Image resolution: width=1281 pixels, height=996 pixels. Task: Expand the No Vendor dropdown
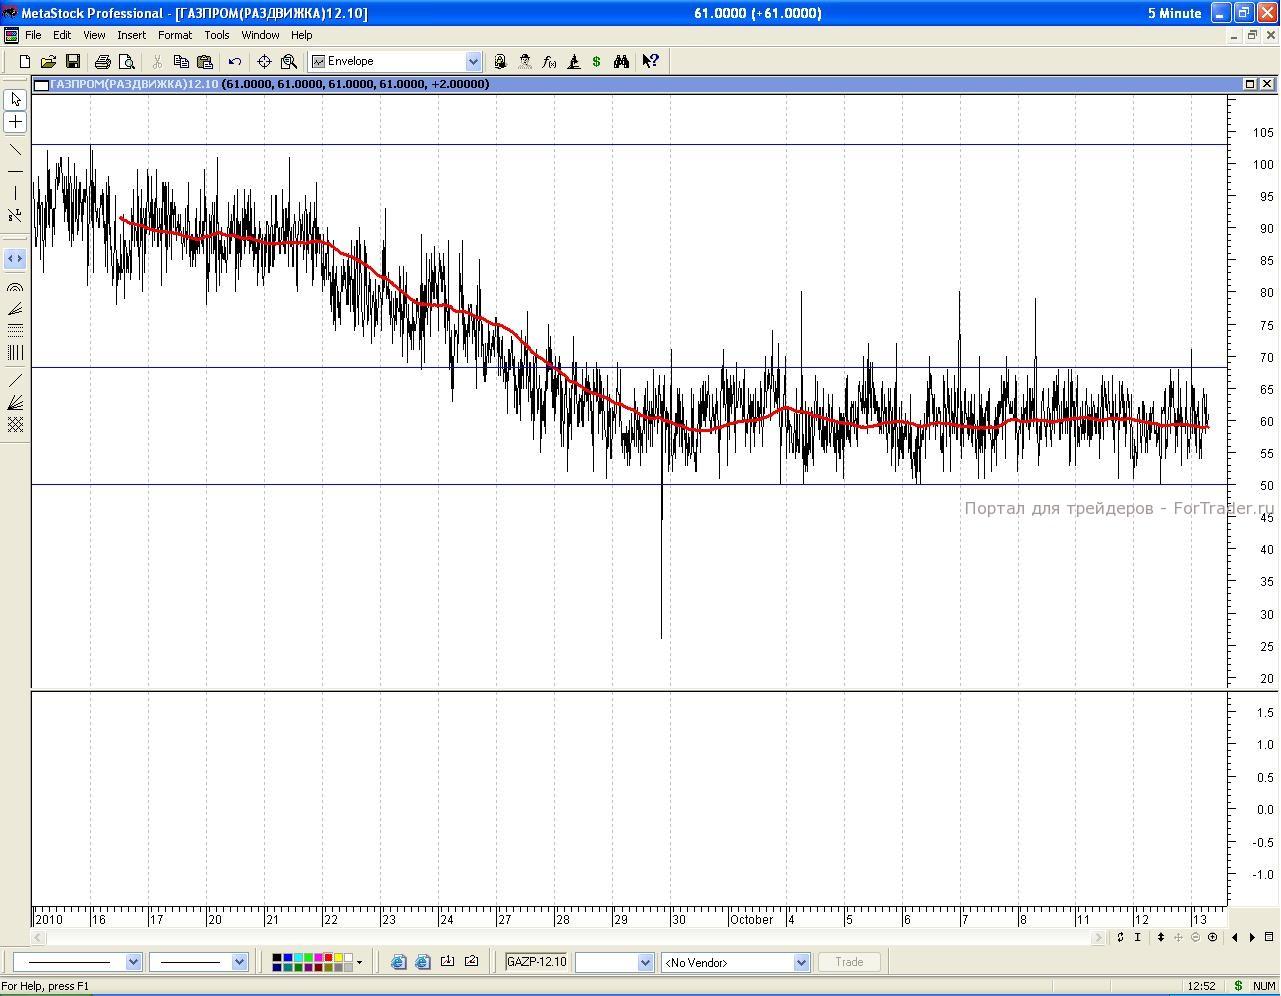801,962
